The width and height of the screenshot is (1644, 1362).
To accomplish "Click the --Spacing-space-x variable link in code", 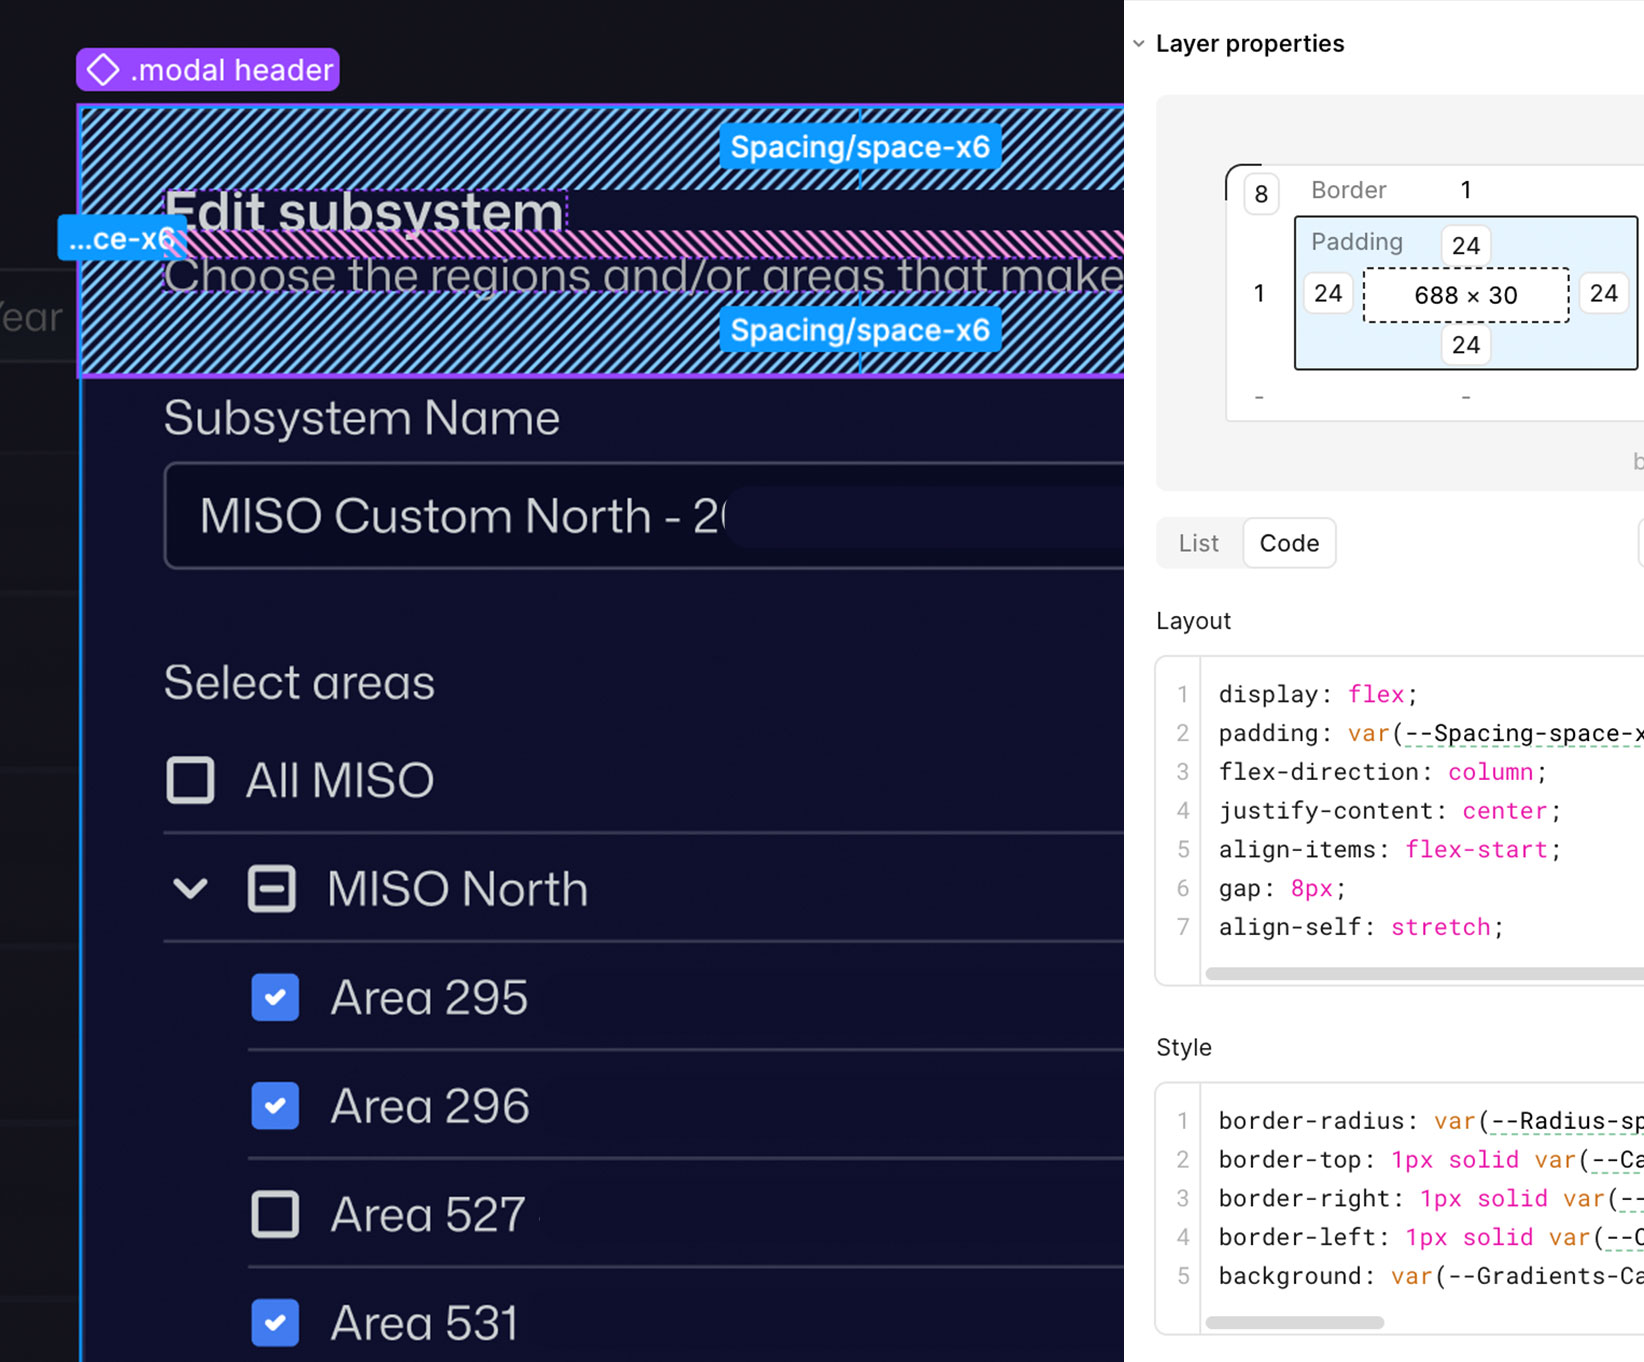I will [1520, 733].
